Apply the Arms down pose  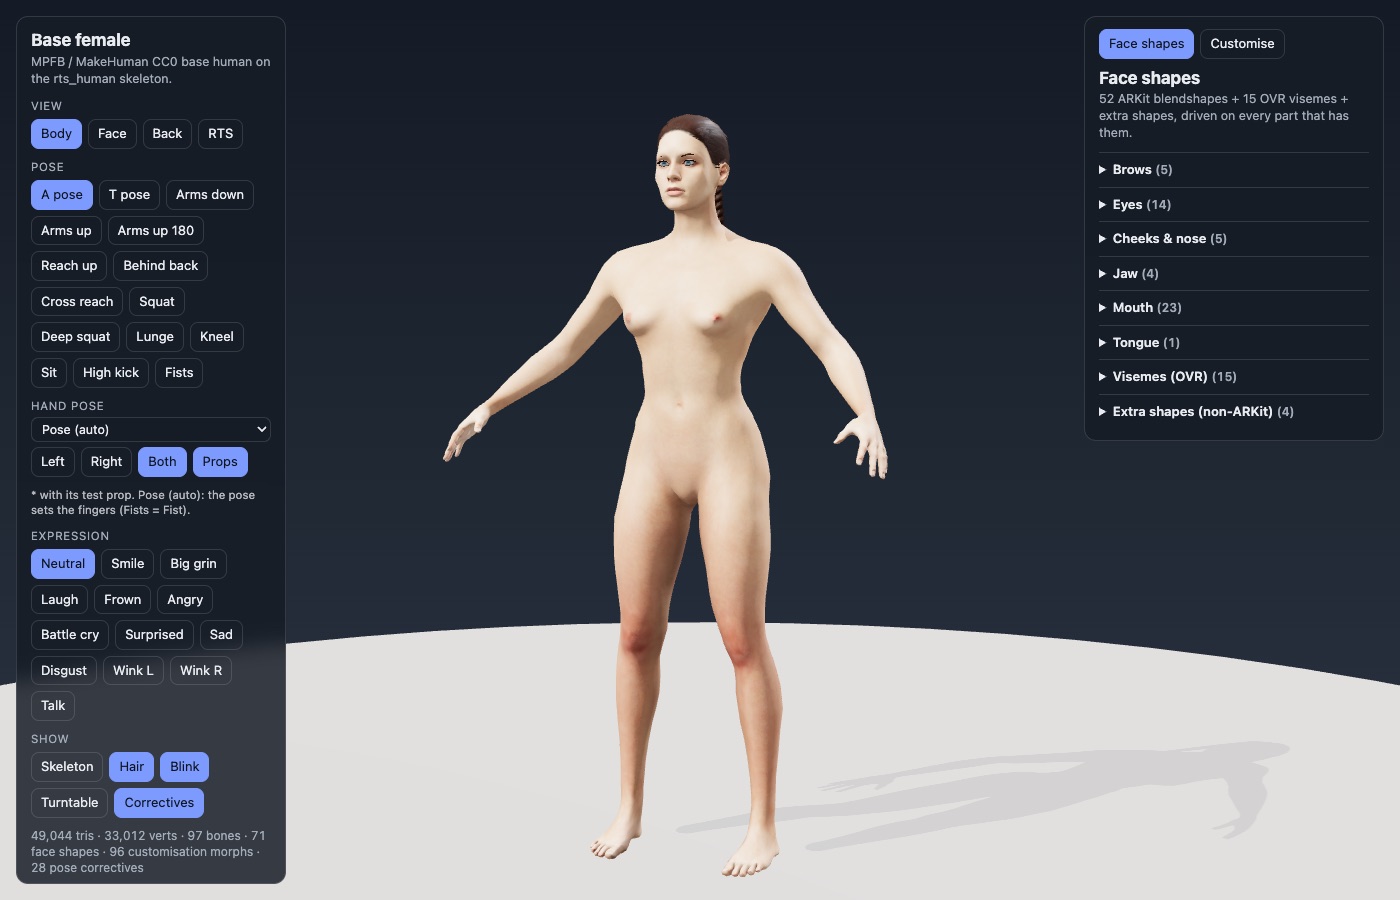pos(210,195)
